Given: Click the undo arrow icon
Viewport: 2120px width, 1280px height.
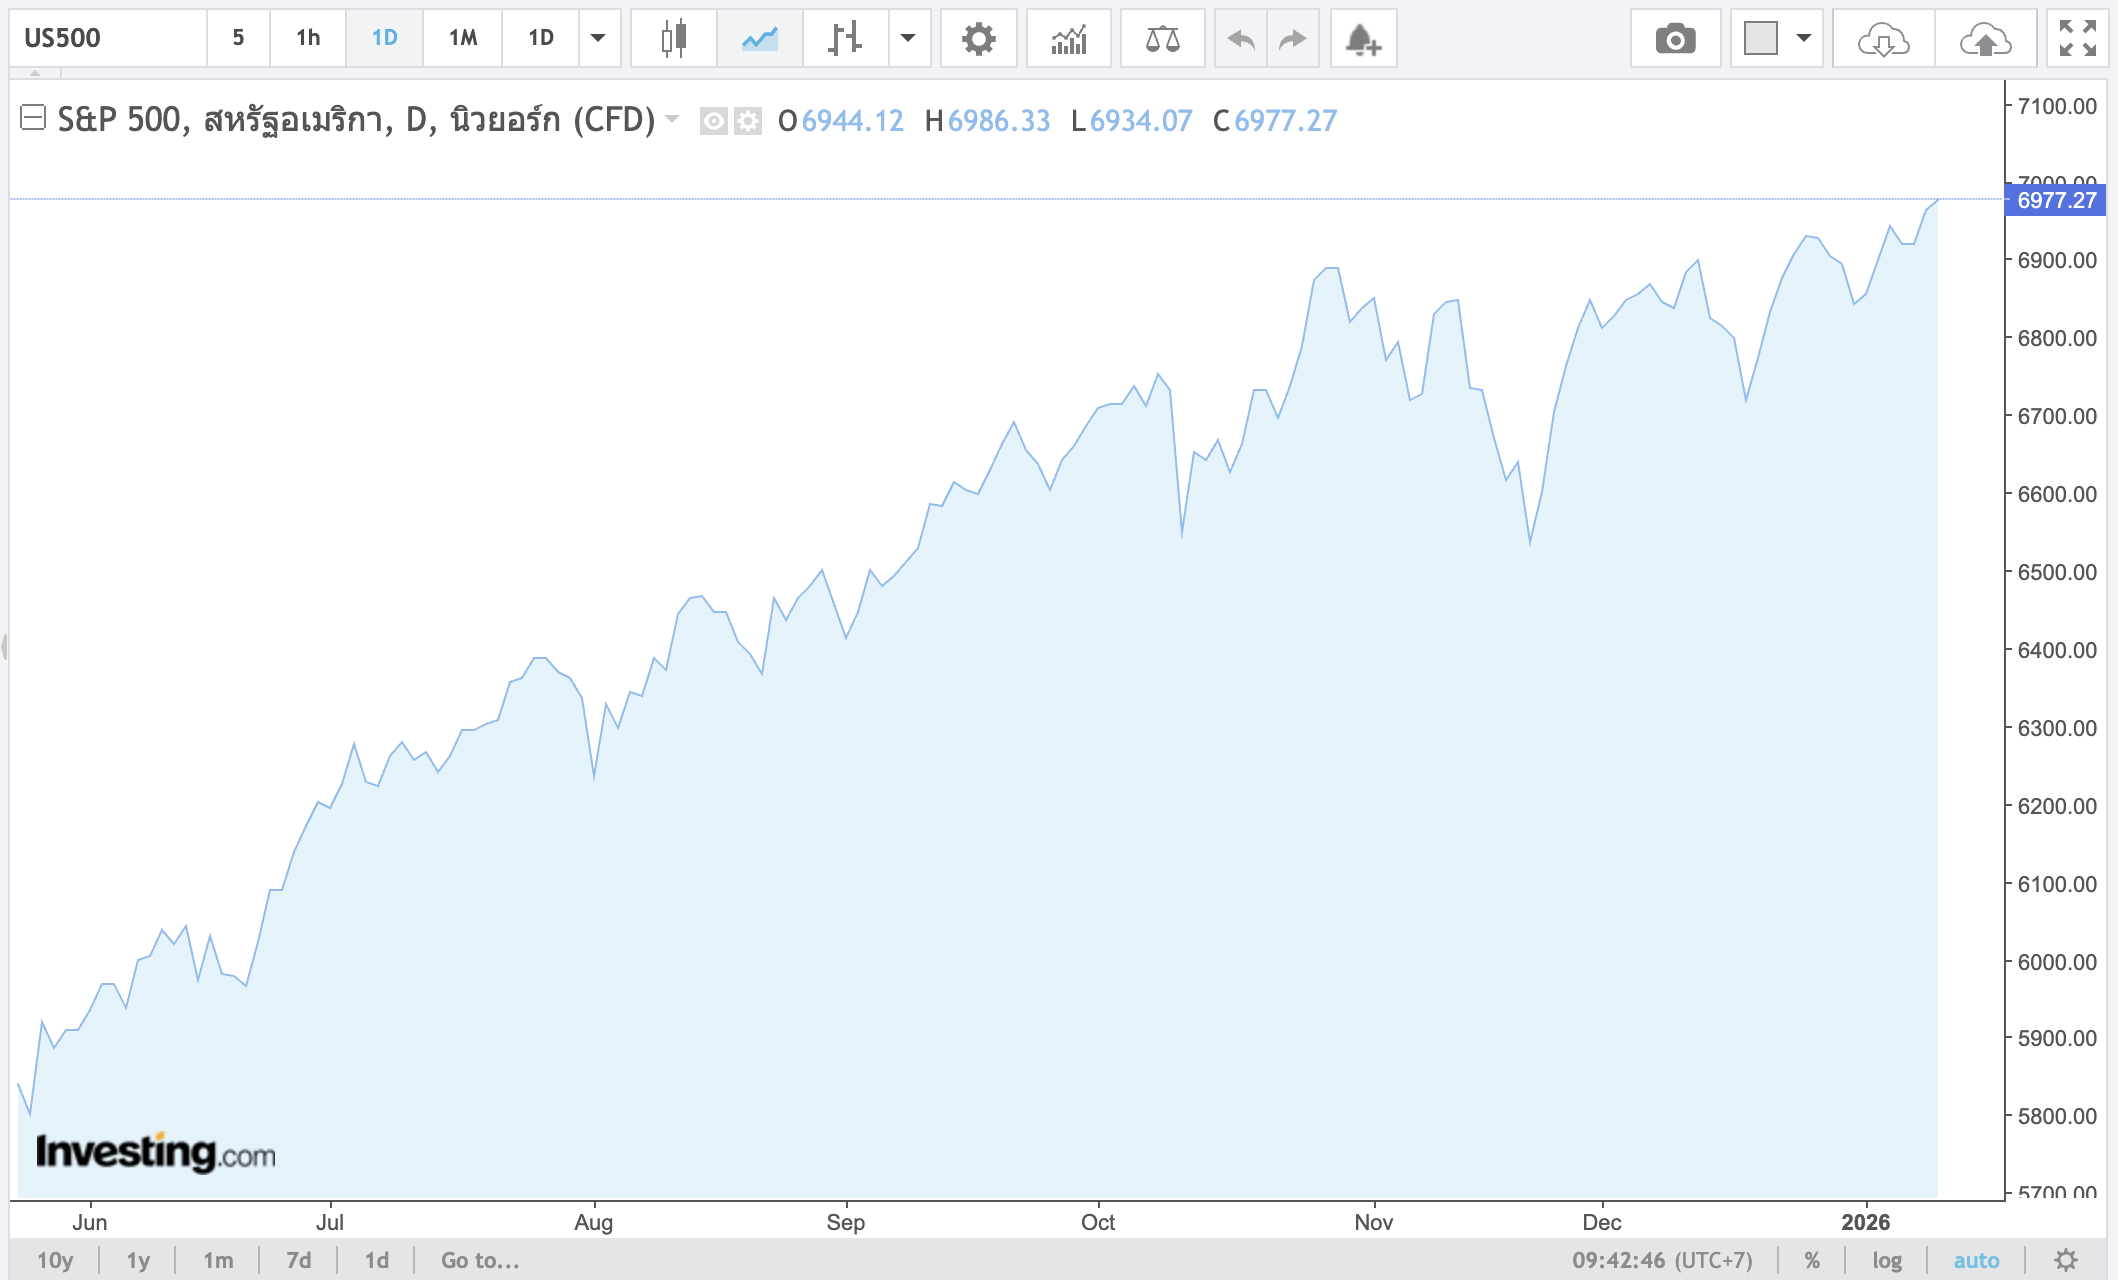Looking at the screenshot, I should coord(1241,39).
